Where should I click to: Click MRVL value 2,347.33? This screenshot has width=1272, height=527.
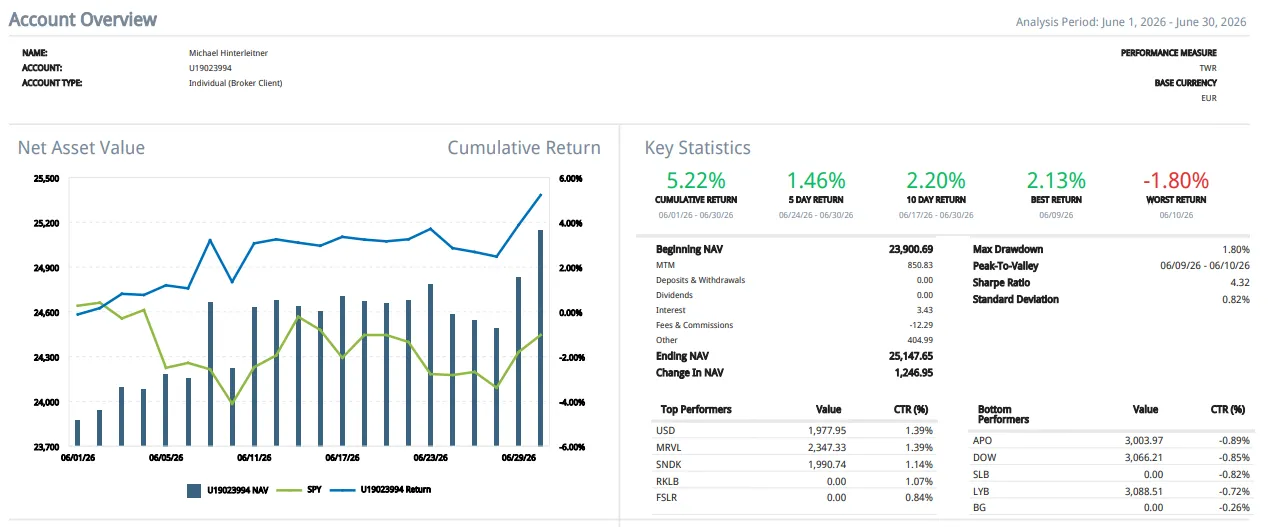click(x=827, y=447)
